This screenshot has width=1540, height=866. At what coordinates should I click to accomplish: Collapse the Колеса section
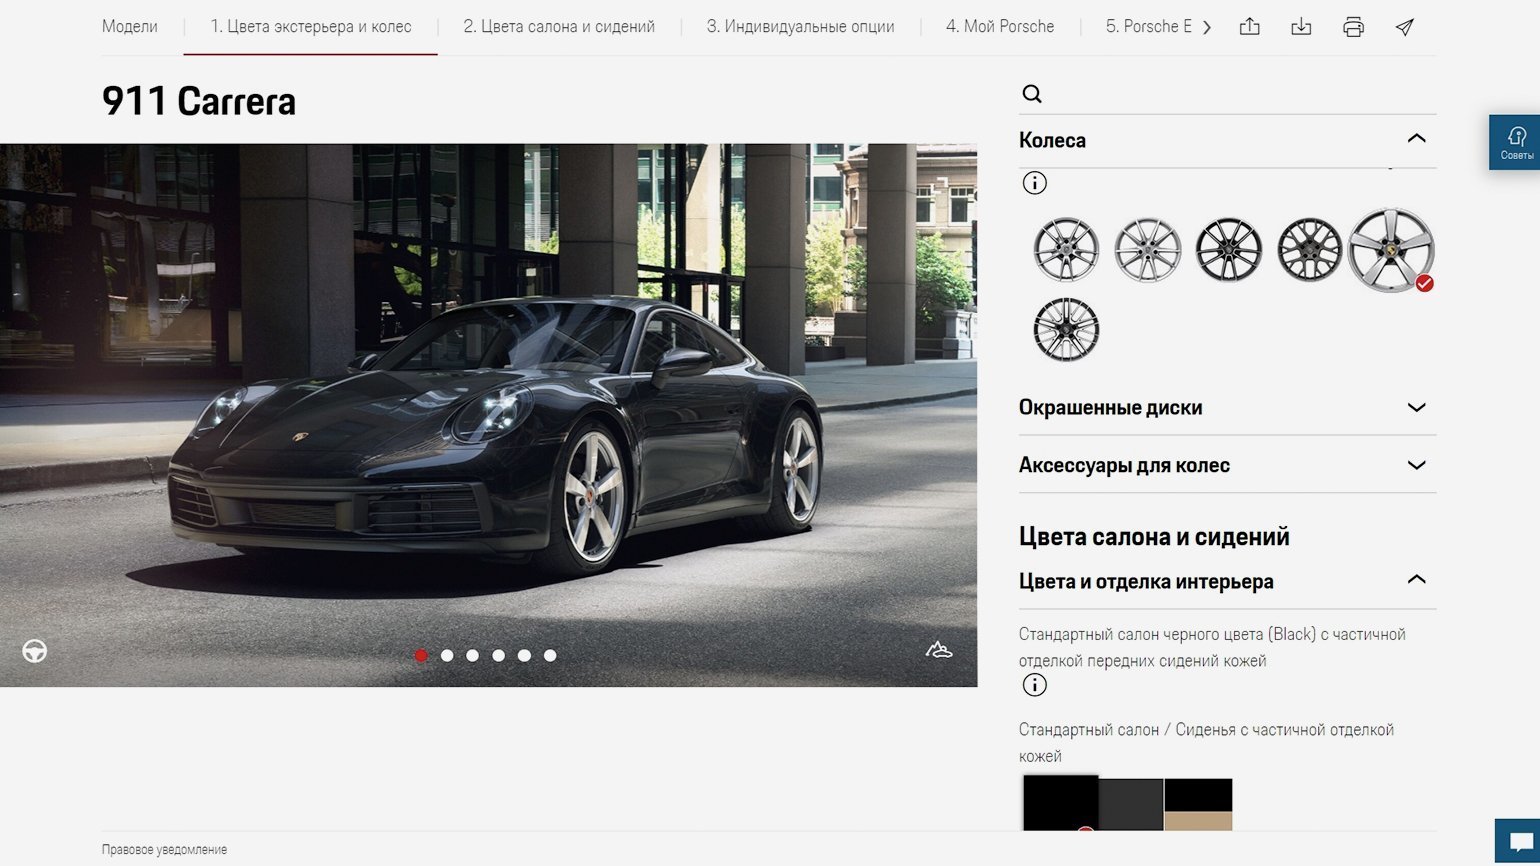1416,139
